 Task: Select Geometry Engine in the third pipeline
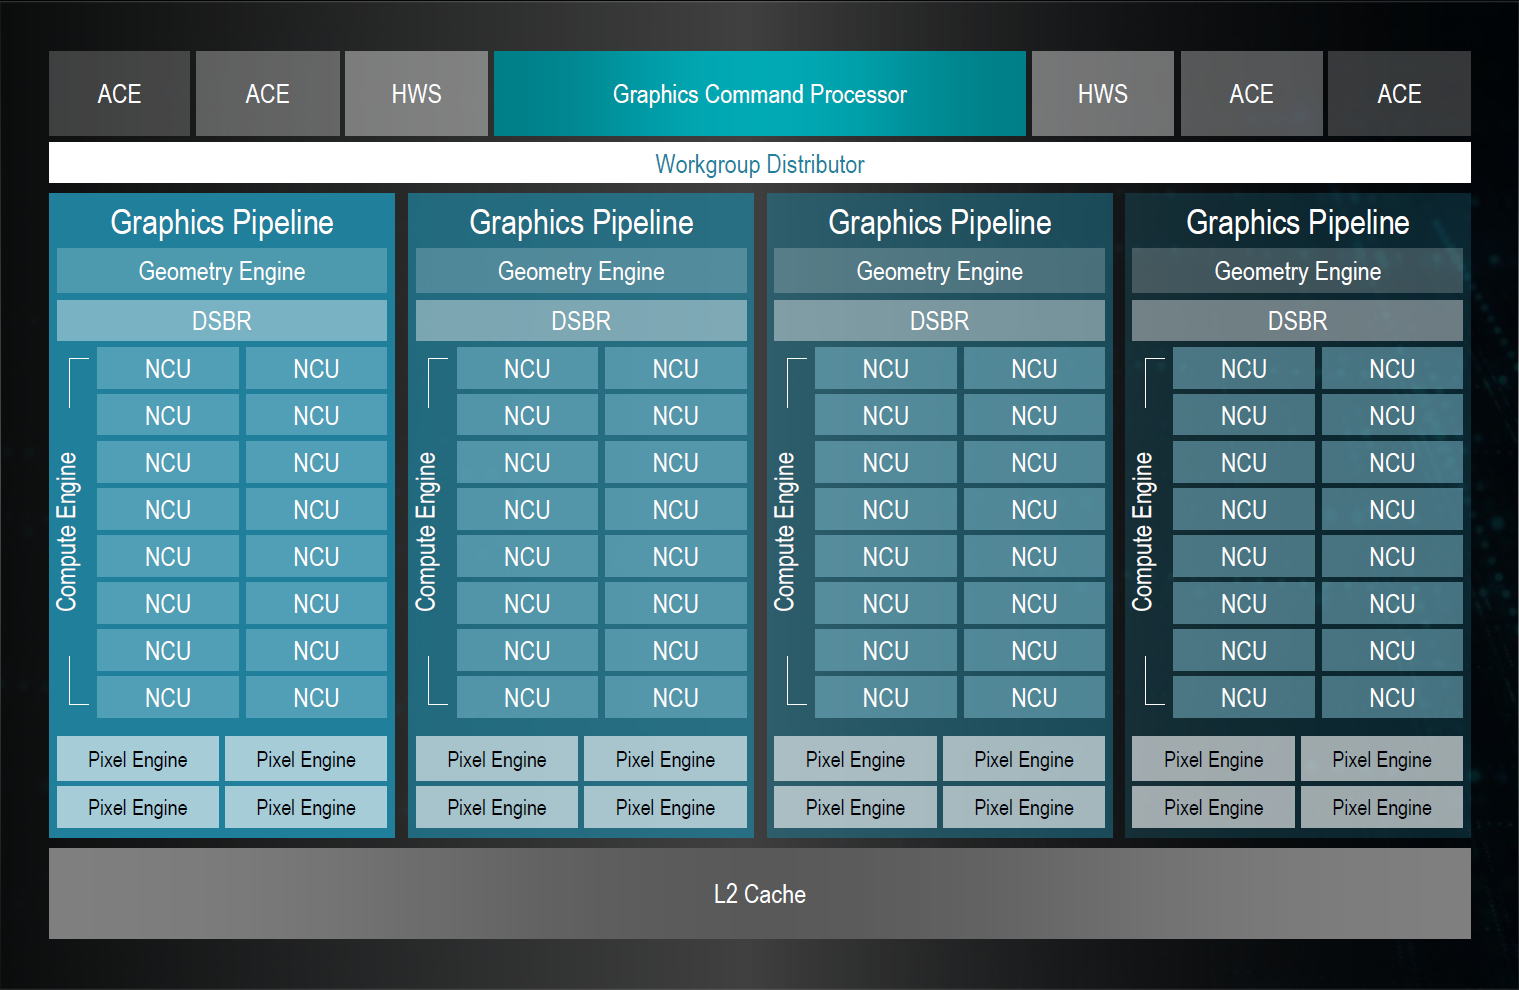(x=939, y=271)
